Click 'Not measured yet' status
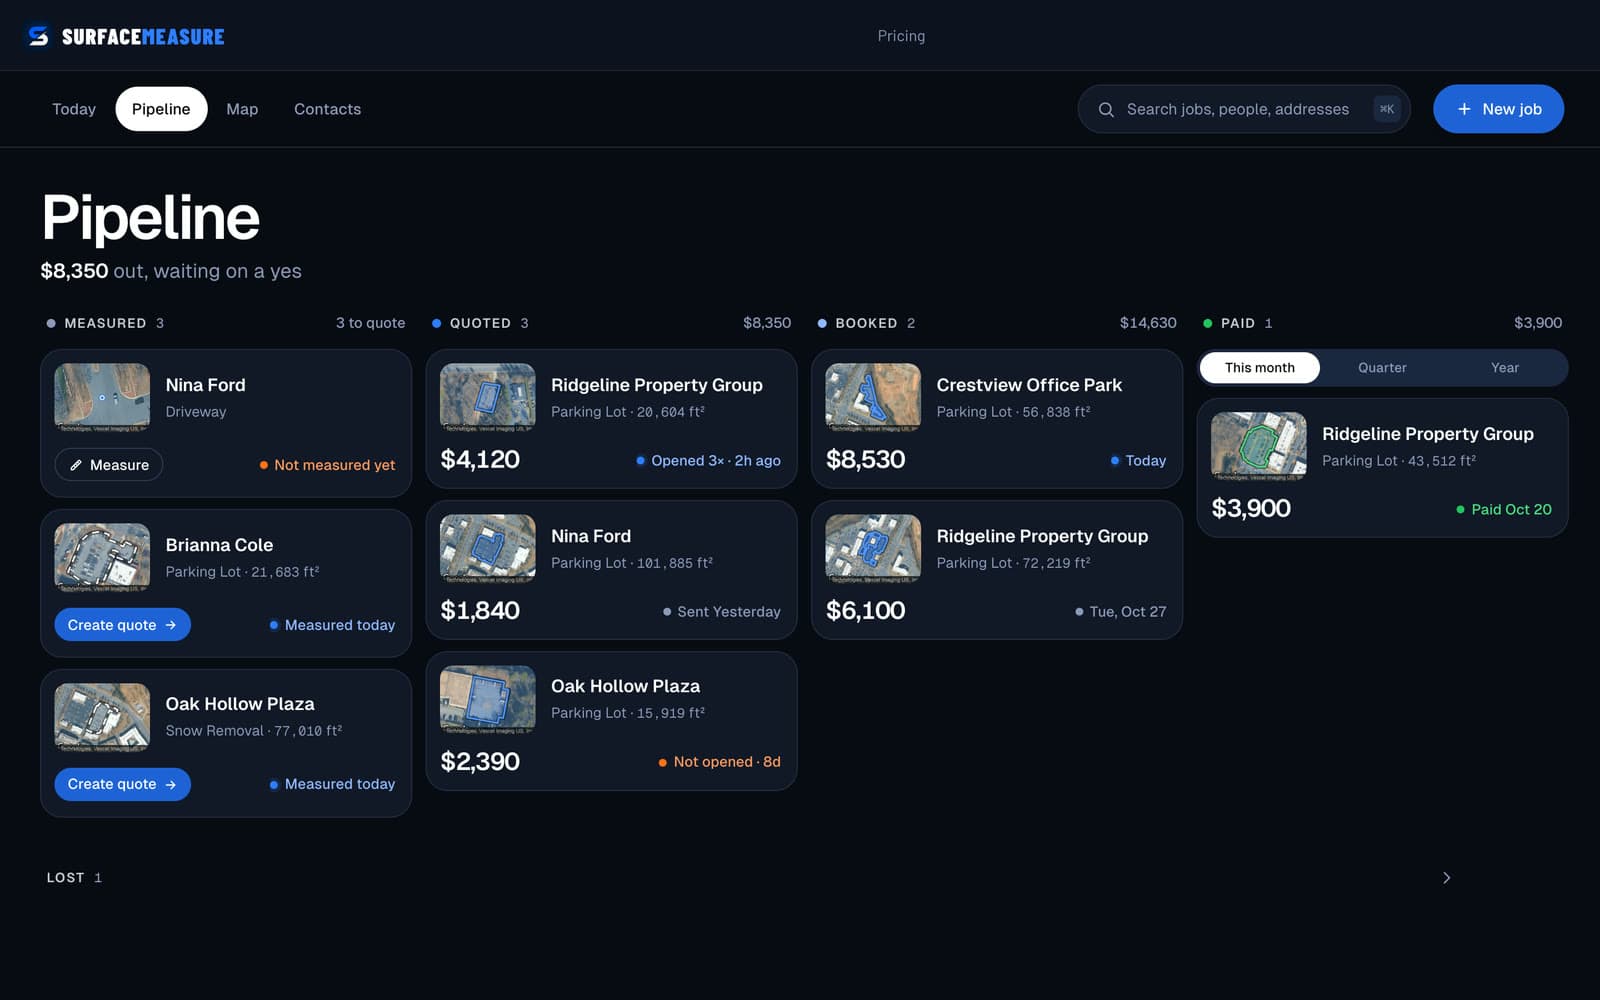 click(328, 465)
